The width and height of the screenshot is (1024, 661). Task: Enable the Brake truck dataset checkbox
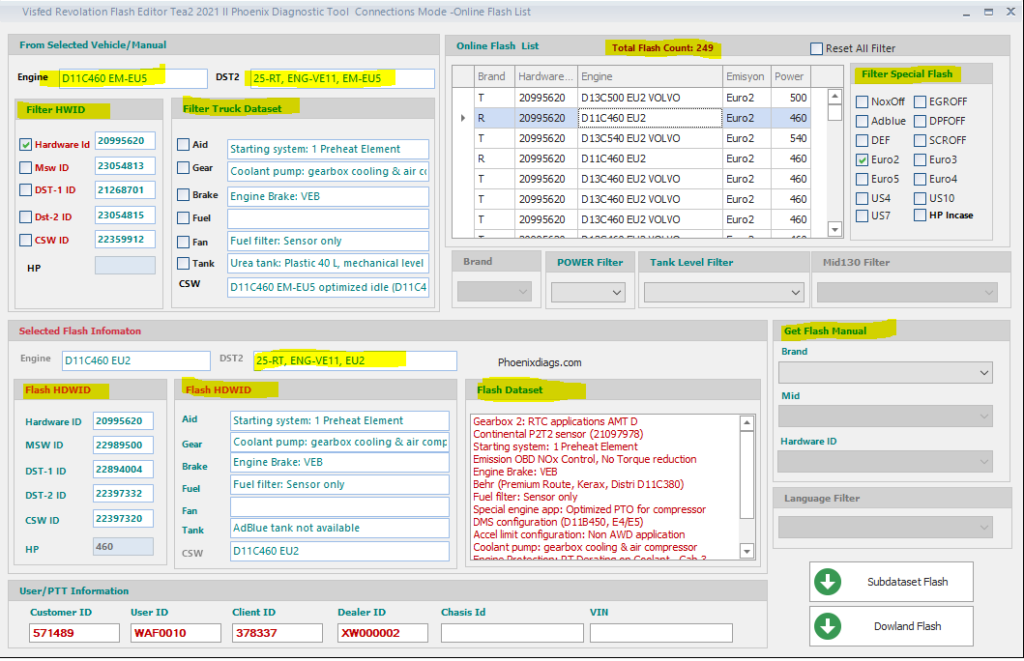click(x=184, y=195)
